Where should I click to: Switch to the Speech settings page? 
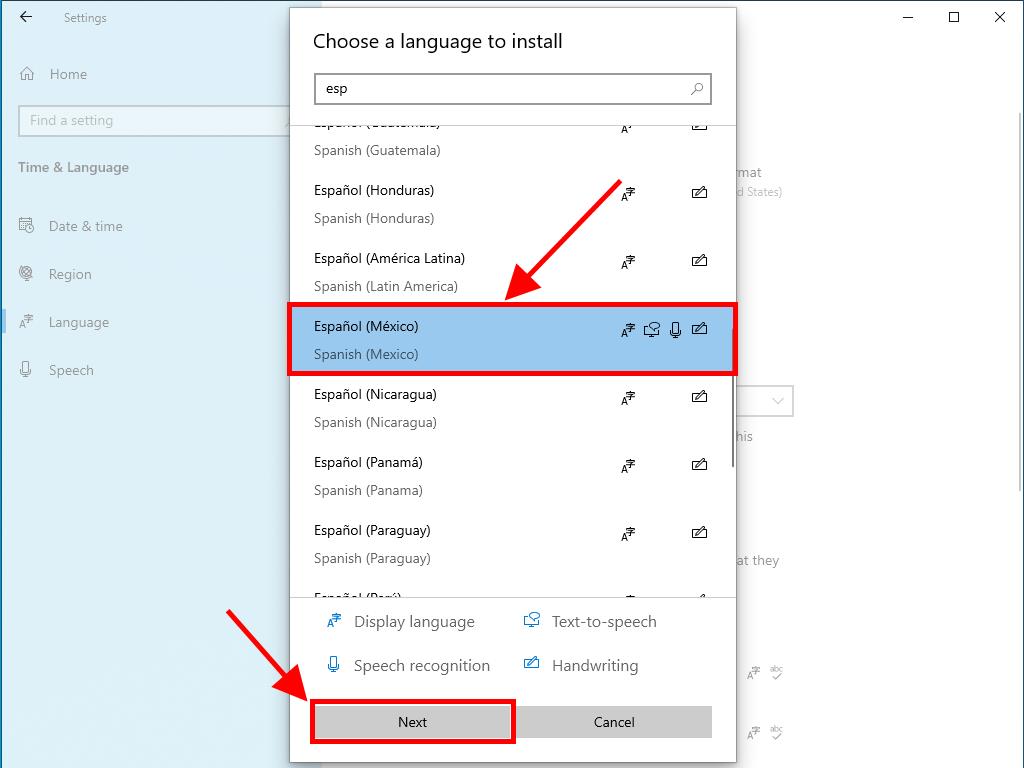(70, 370)
